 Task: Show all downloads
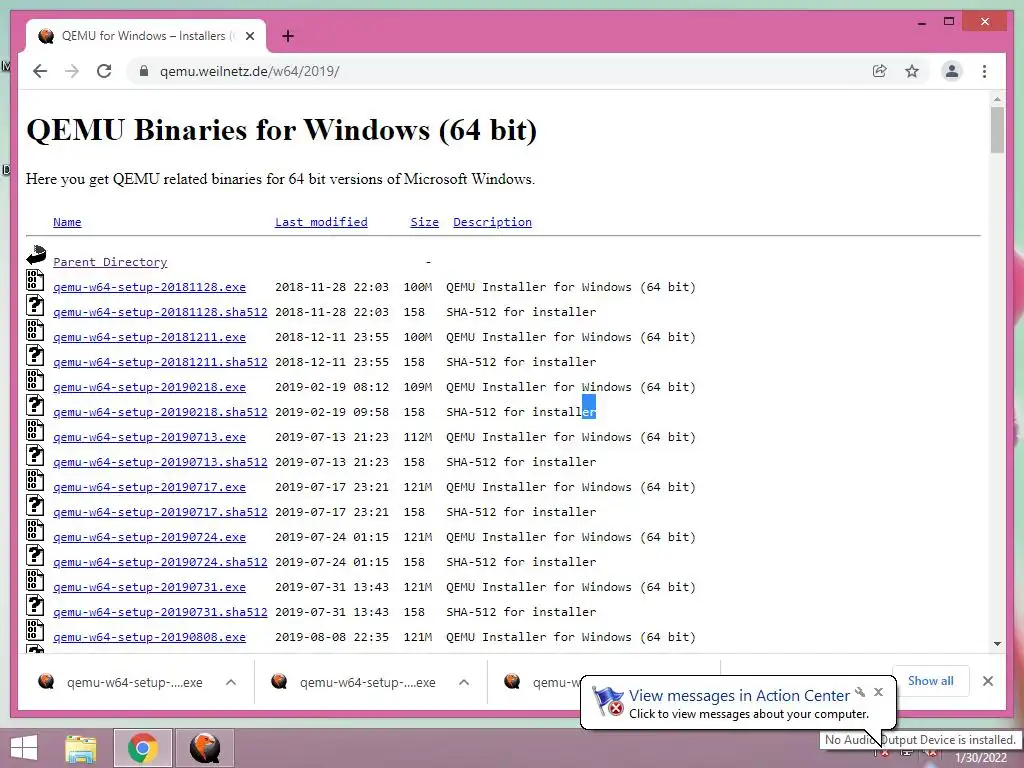[x=931, y=681]
